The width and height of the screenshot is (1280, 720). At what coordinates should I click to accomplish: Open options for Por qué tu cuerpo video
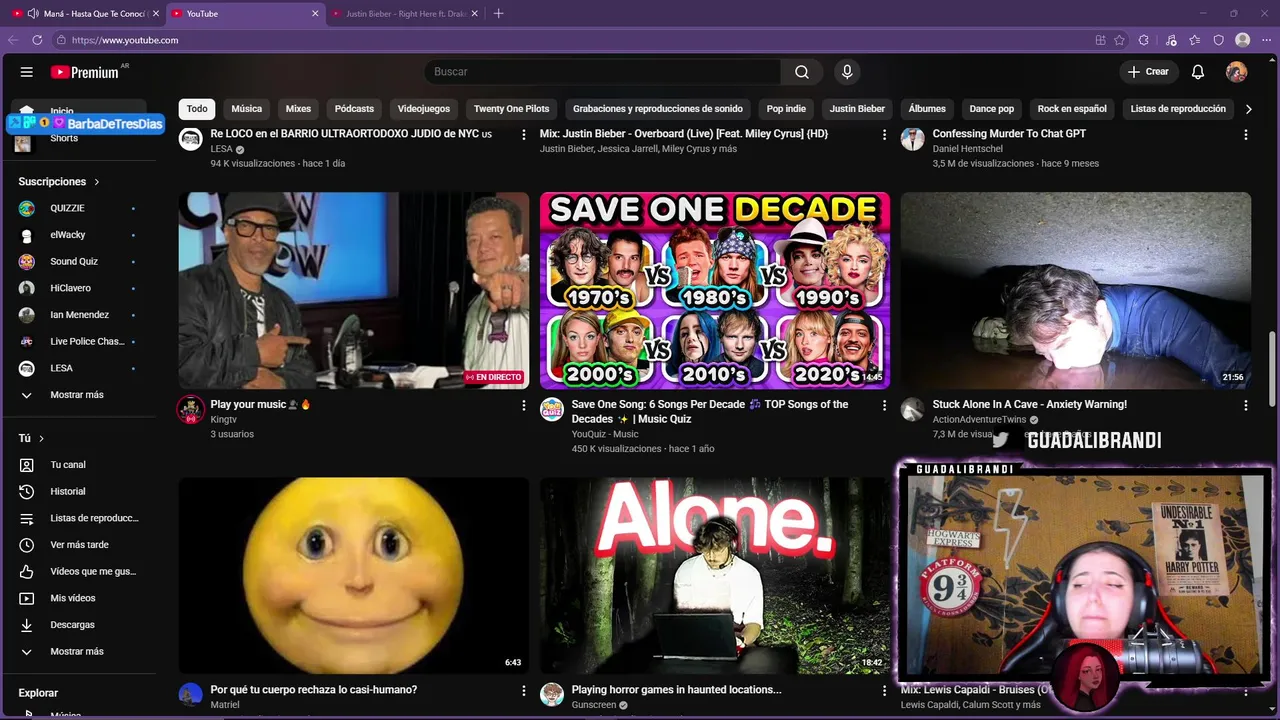coord(523,690)
